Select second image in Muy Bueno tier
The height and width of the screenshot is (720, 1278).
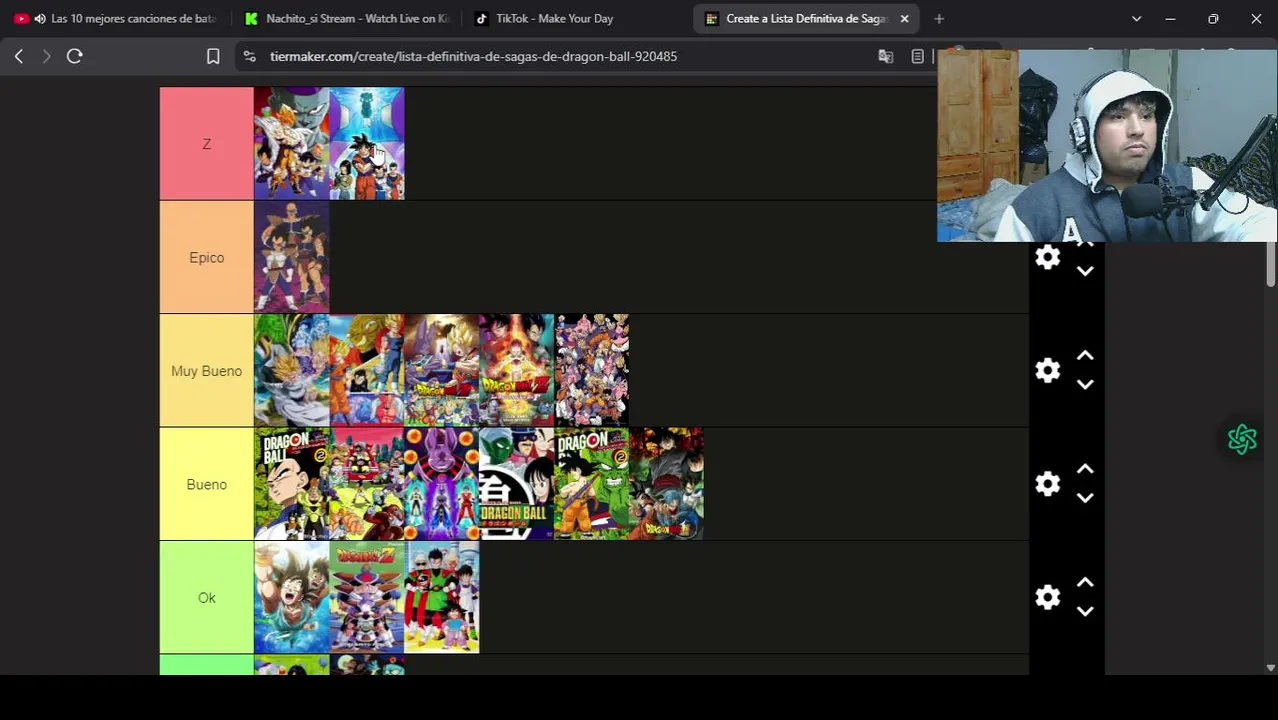click(x=367, y=371)
